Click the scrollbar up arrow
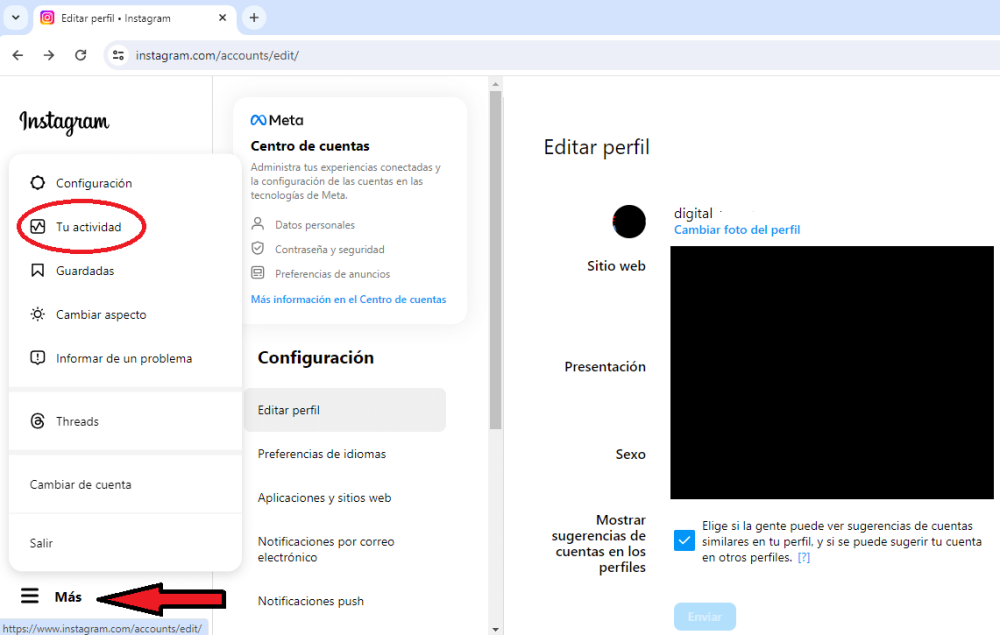The image size is (1000, 635). (x=496, y=84)
